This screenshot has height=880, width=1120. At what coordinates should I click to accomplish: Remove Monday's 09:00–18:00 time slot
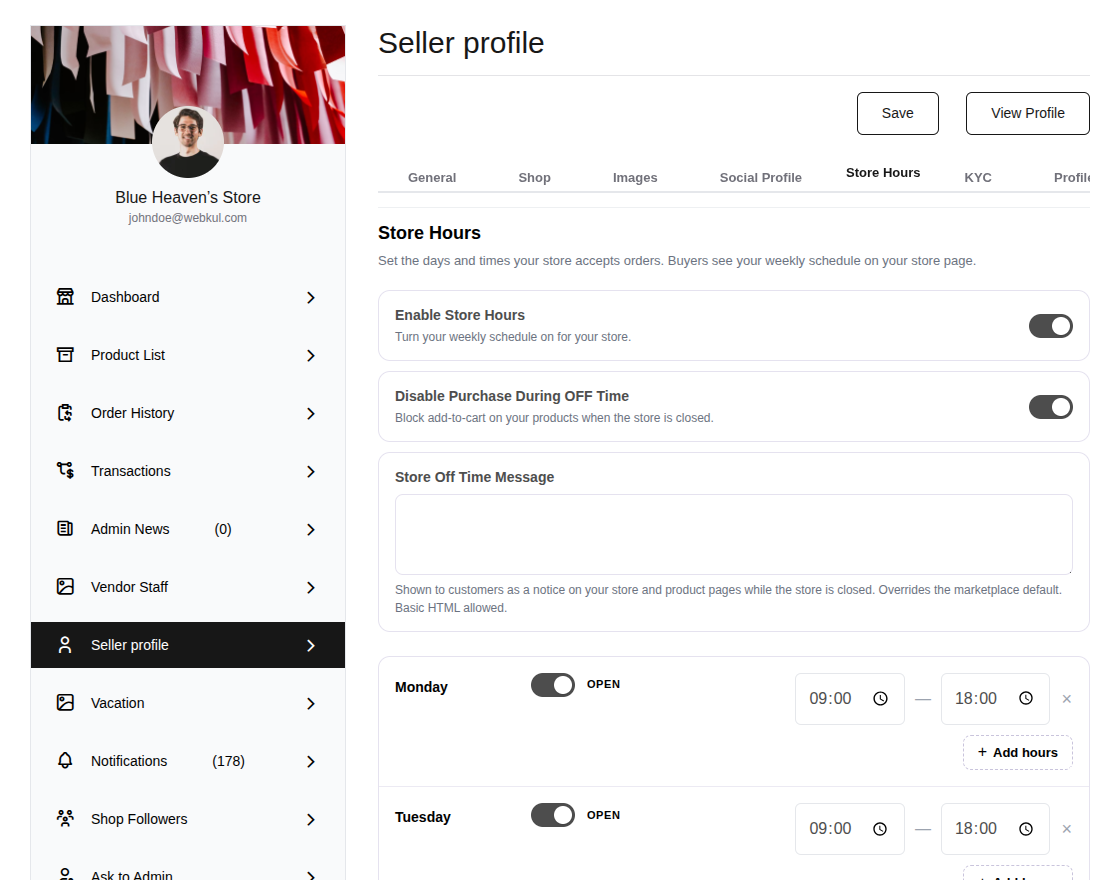click(x=1066, y=699)
